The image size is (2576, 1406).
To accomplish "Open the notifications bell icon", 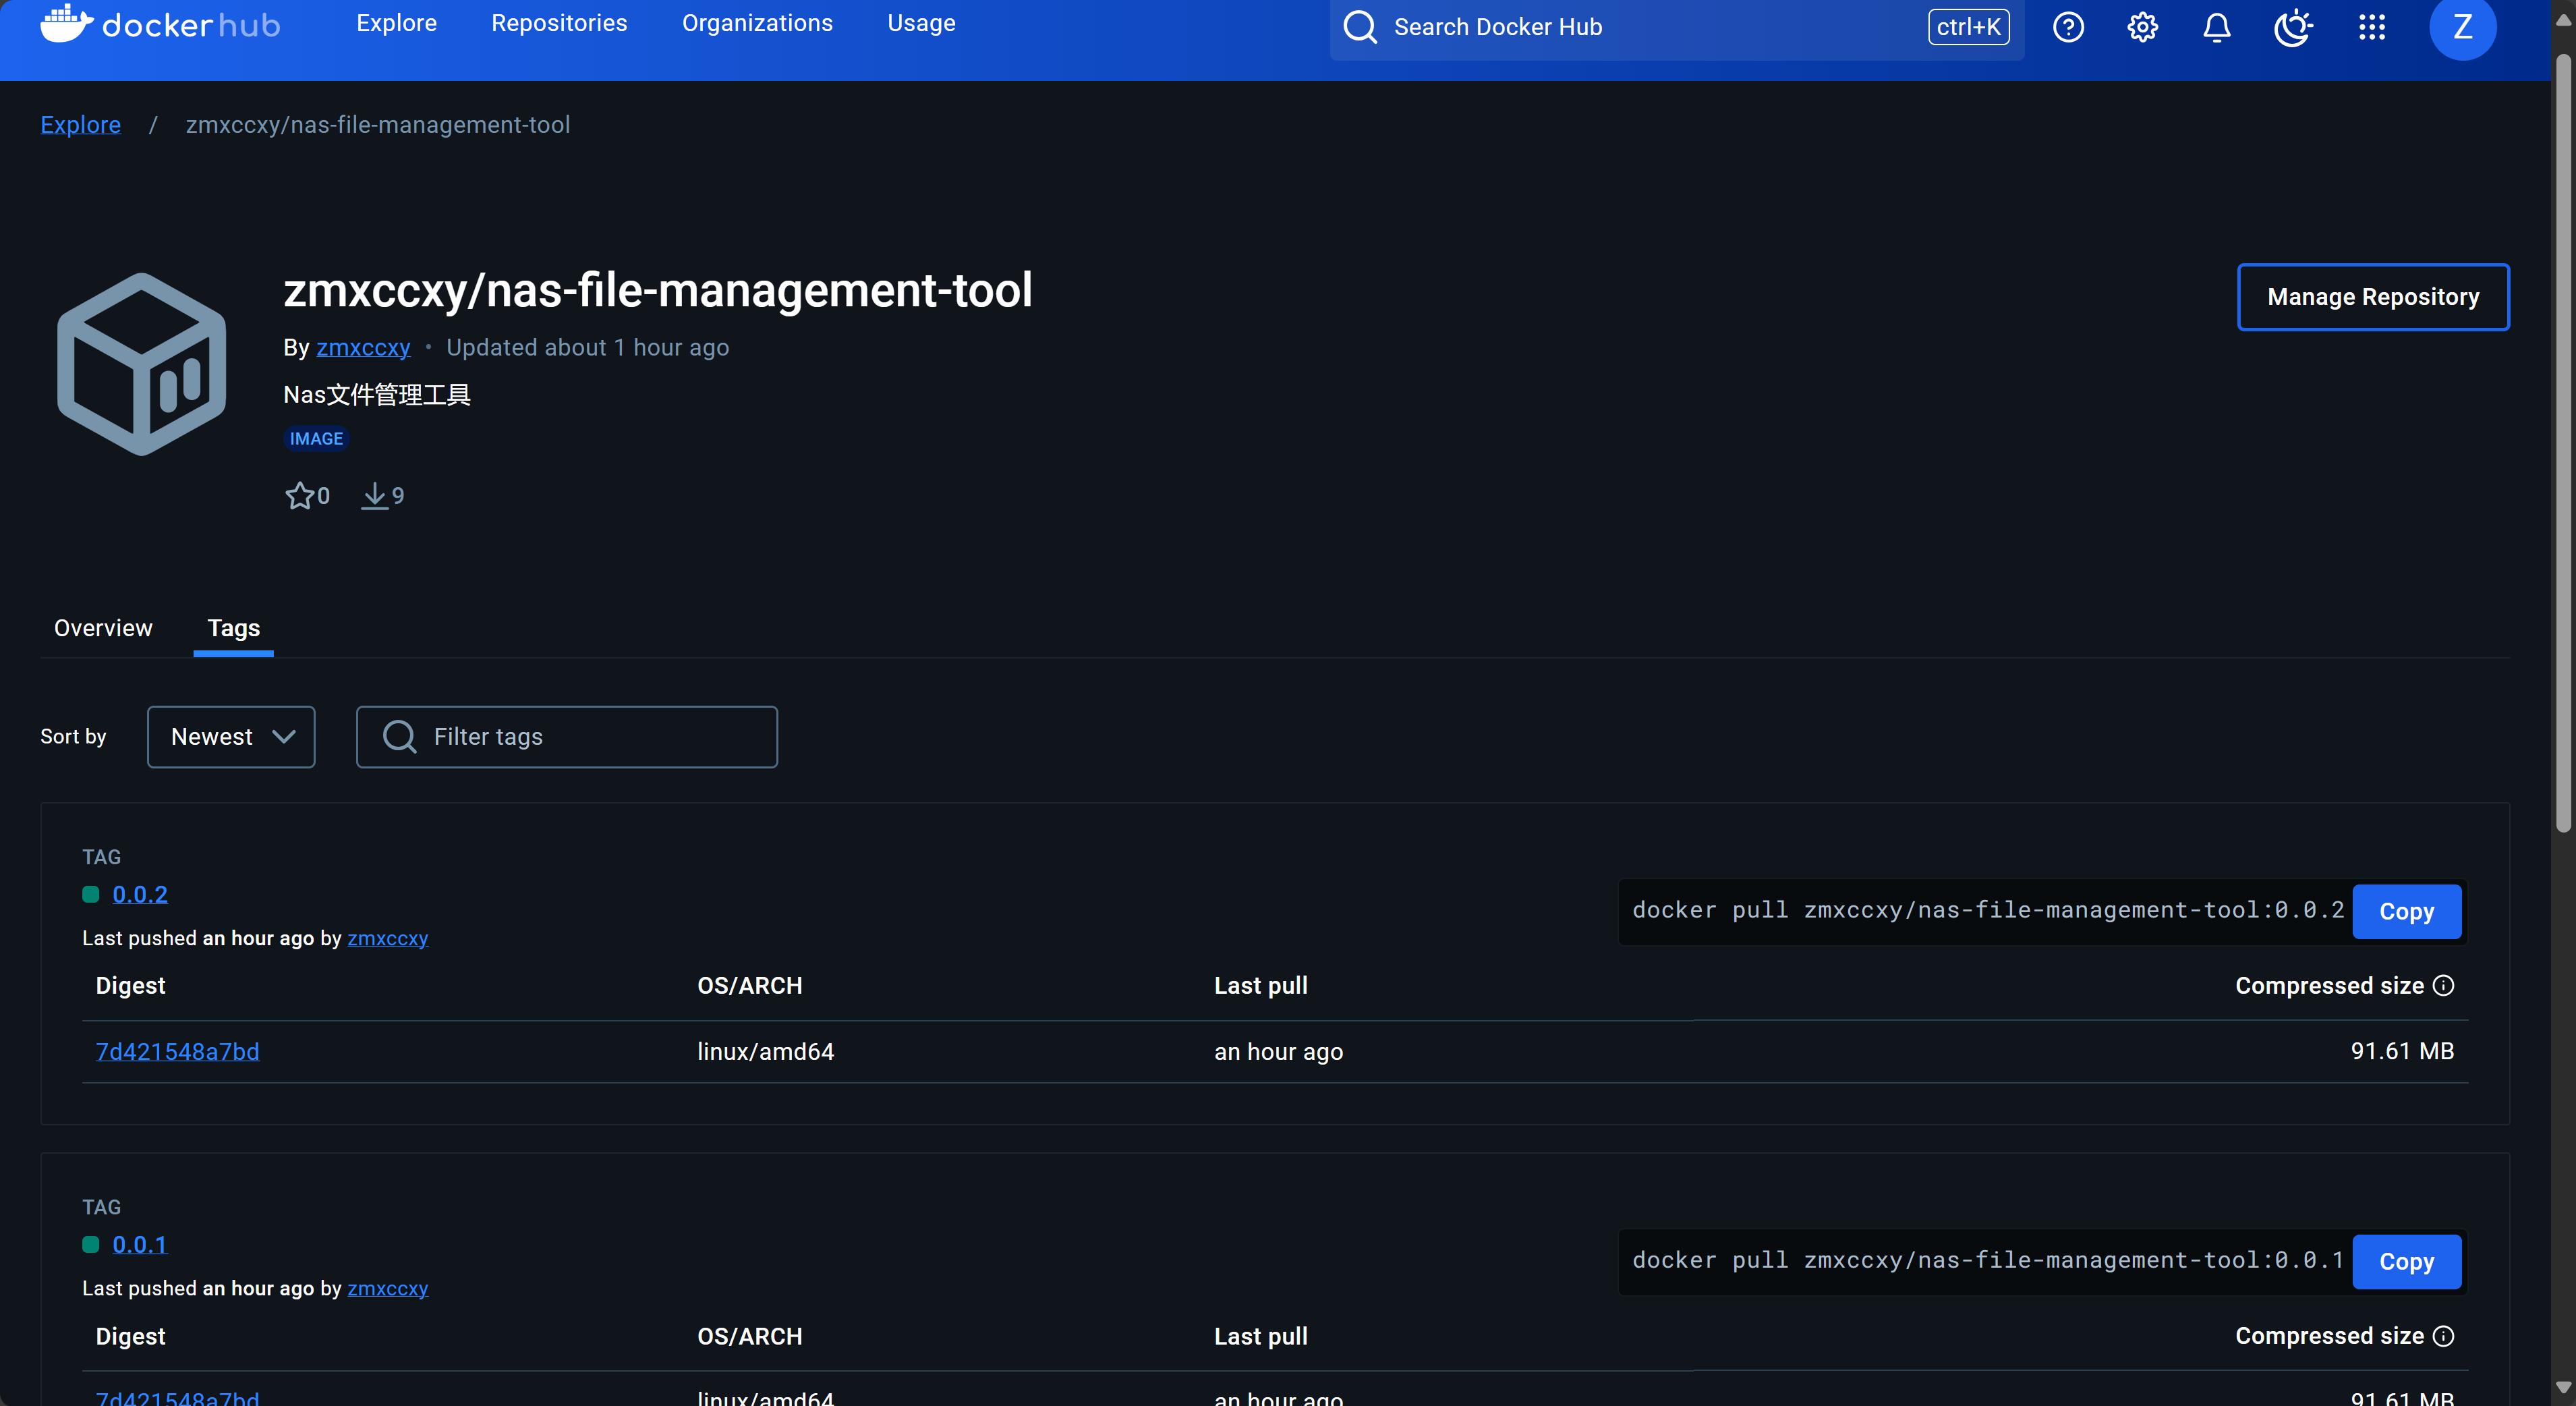I will 2217,27.
